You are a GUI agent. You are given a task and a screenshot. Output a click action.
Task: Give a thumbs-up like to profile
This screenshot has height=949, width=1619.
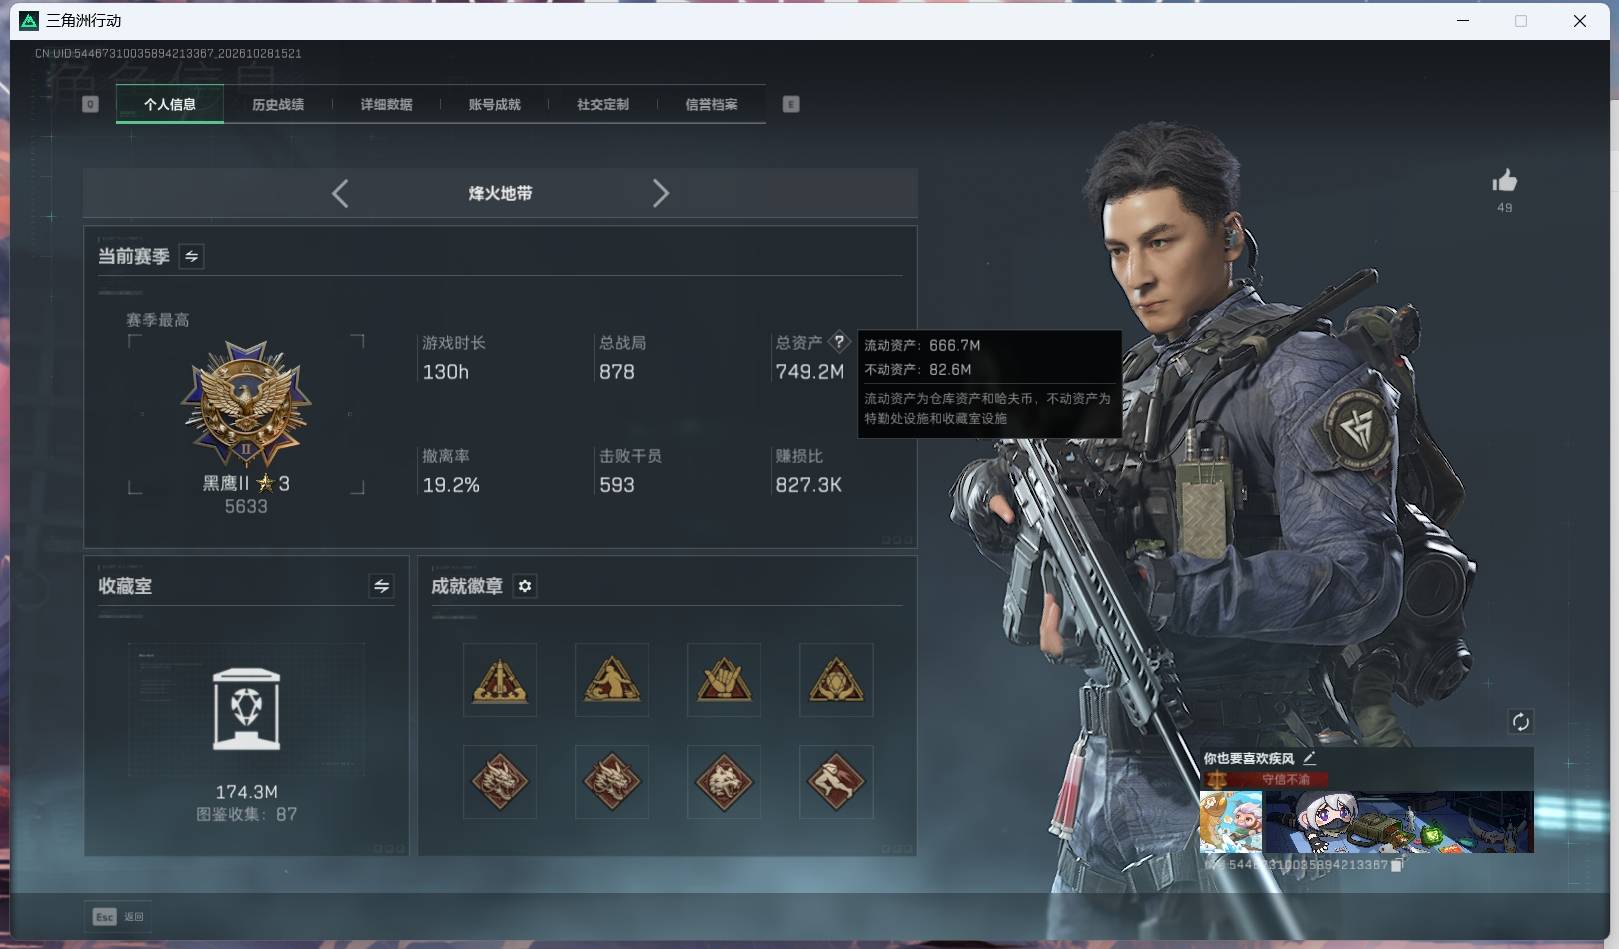coord(1504,181)
